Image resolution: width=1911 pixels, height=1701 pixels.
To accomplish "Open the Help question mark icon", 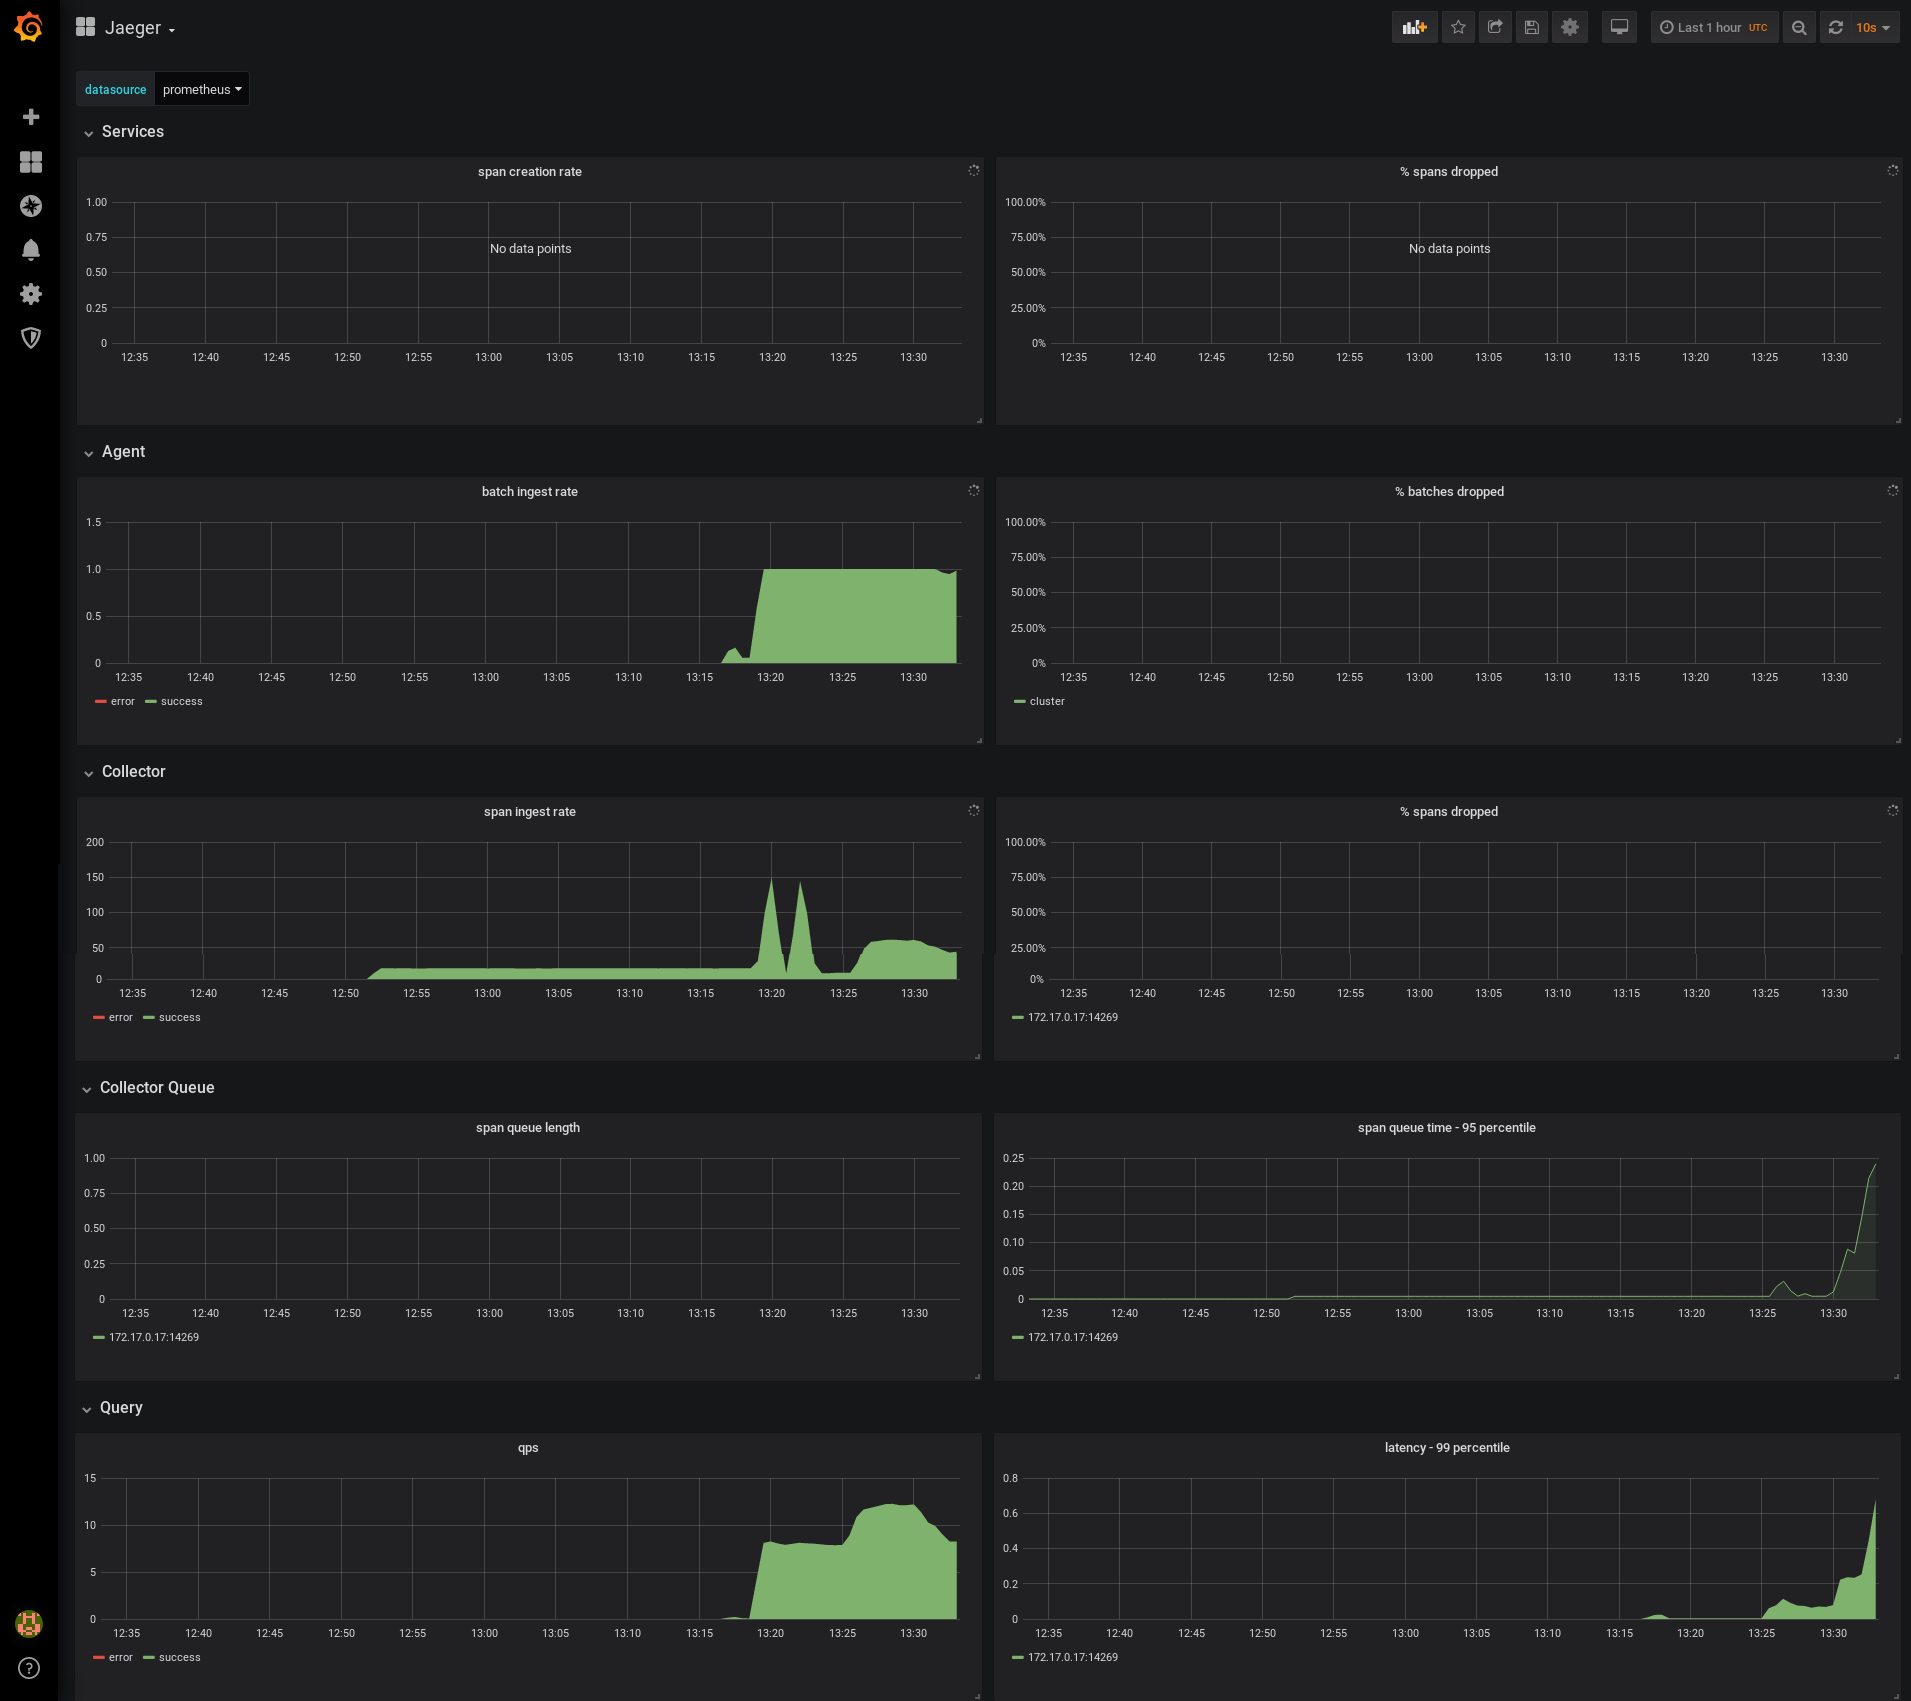I will [29, 1668].
